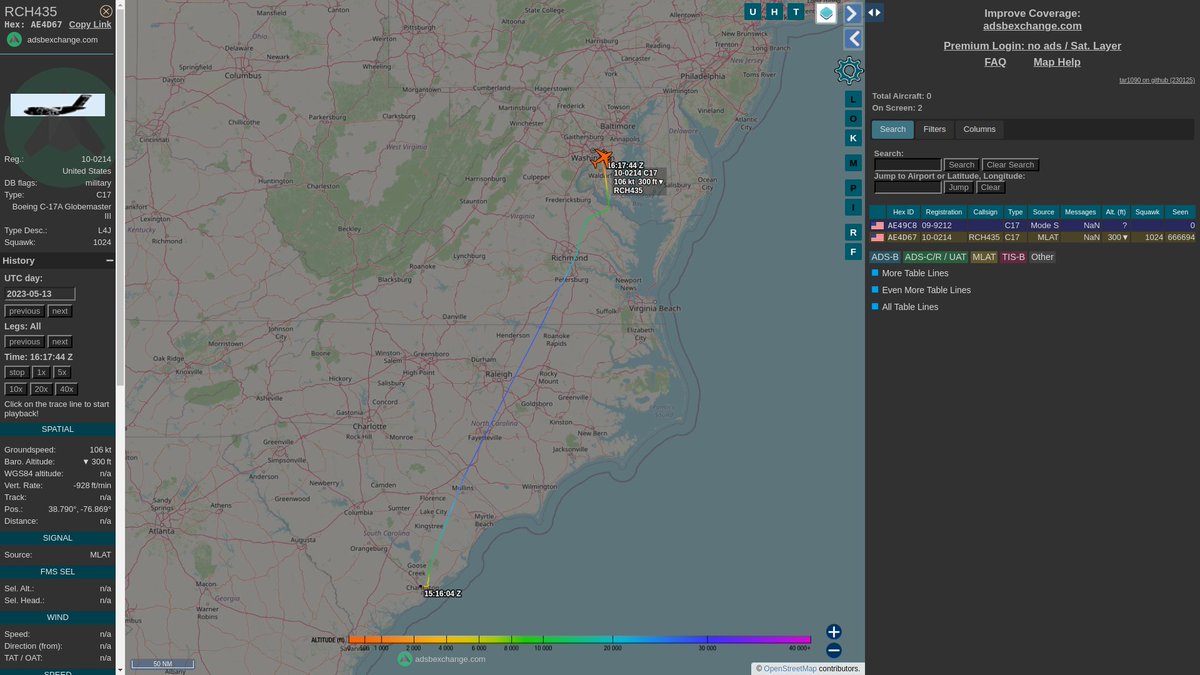The width and height of the screenshot is (1200, 675).
Task: Toggle the R map button
Action: click(853, 232)
